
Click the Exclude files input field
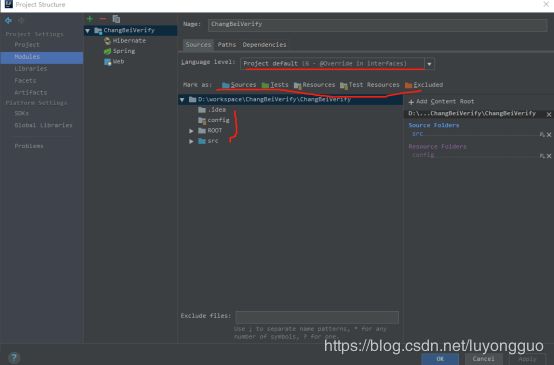tap(317, 317)
